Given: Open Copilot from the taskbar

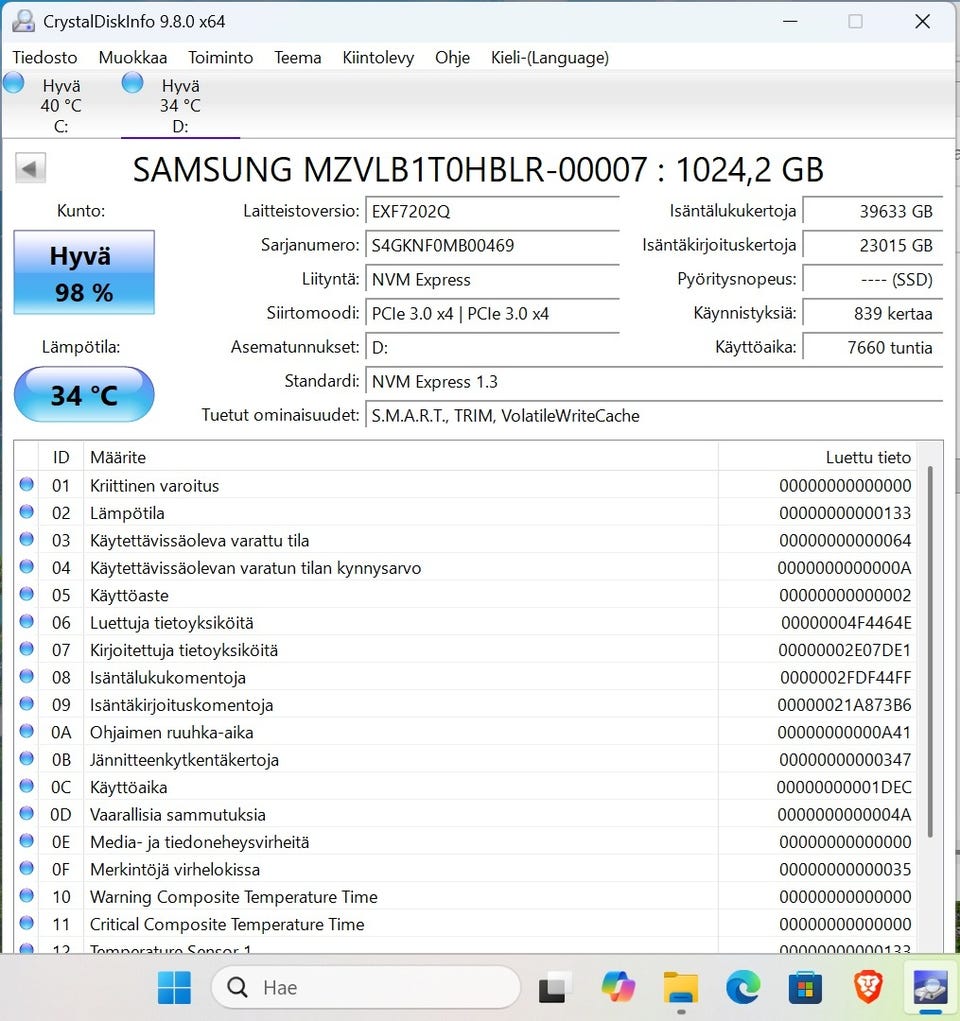Looking at the screenshot, I should coord(618,987).
